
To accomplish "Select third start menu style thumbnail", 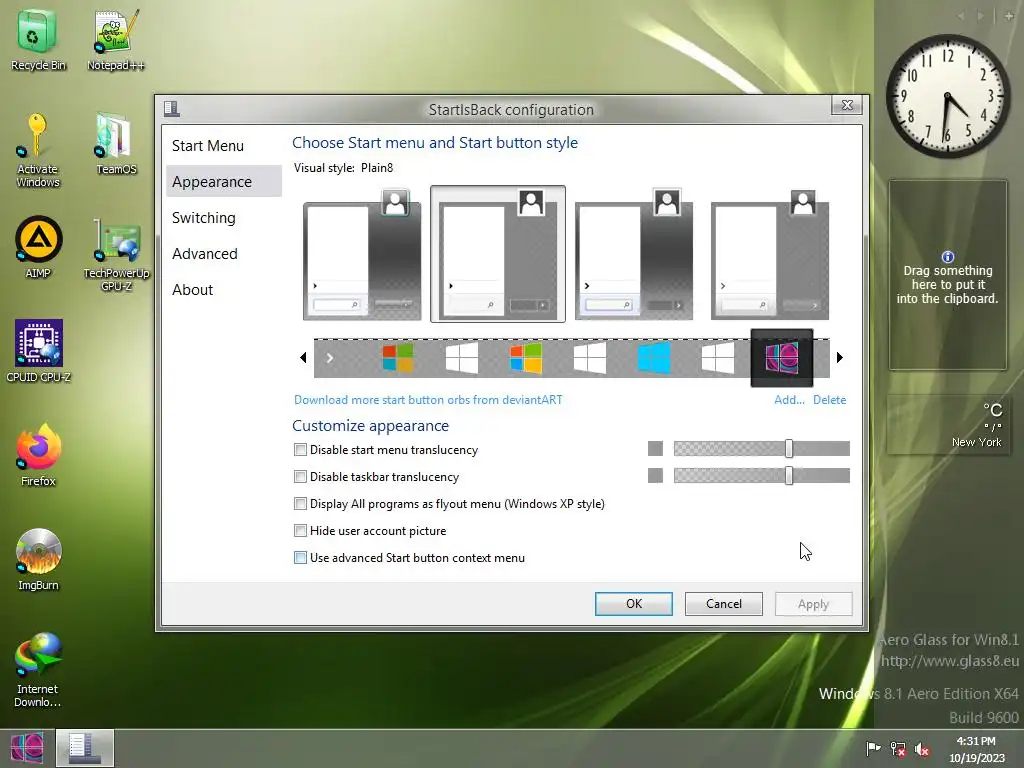I will click(x=633, y=254).
